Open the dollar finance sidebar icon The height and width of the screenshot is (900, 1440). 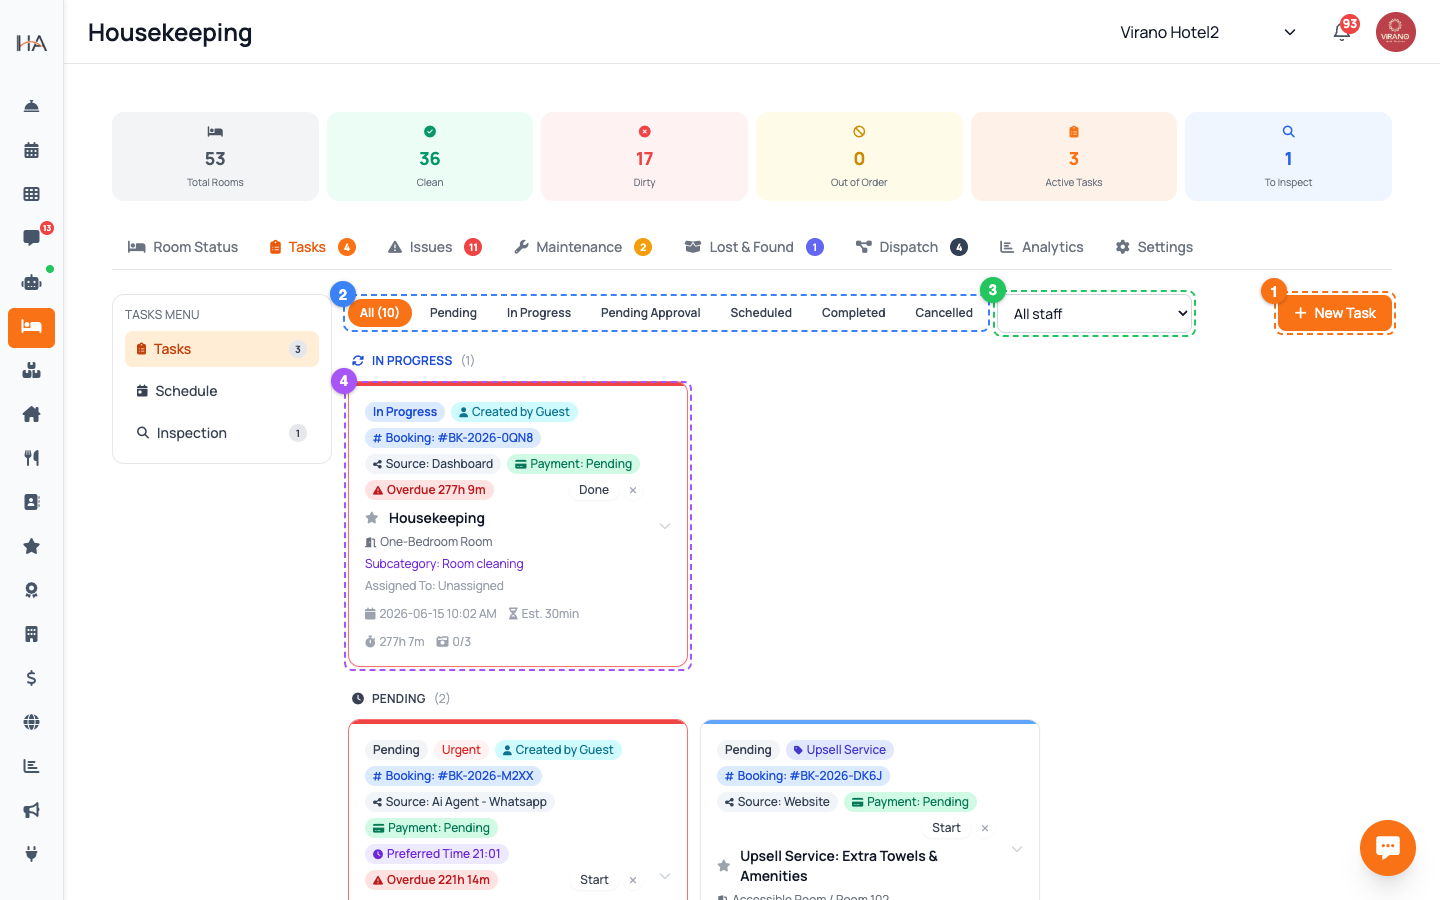coord(31,678)
